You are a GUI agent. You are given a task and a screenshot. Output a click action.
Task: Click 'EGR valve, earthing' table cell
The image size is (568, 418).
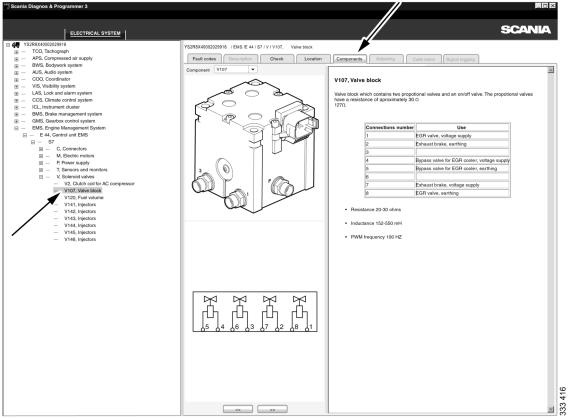(463, 193)
